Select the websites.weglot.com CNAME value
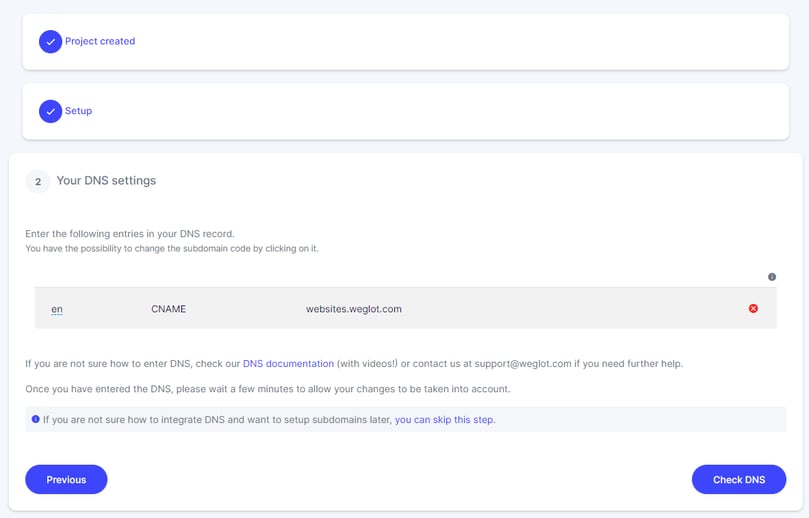This screenshot has width=809, height=518. click(353, 309)
